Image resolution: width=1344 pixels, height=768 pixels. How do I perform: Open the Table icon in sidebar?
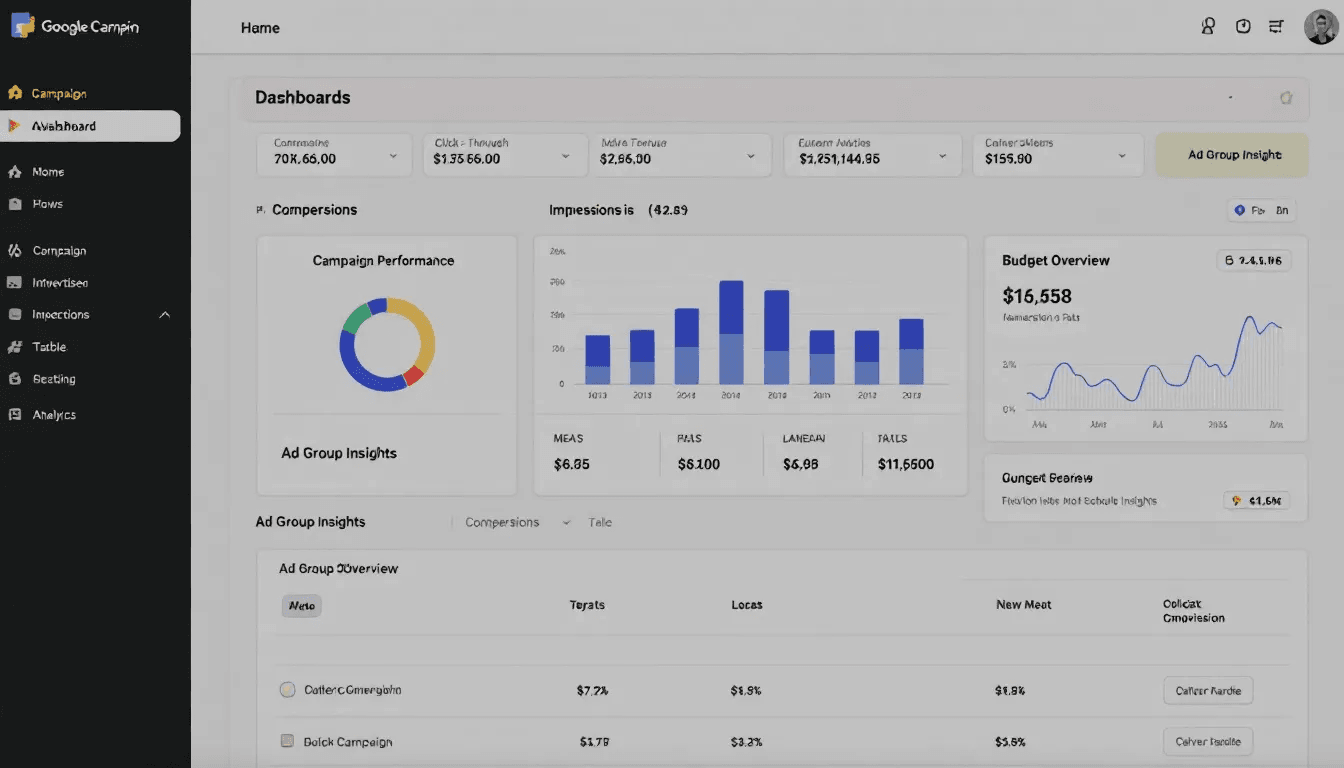point(15,347)
